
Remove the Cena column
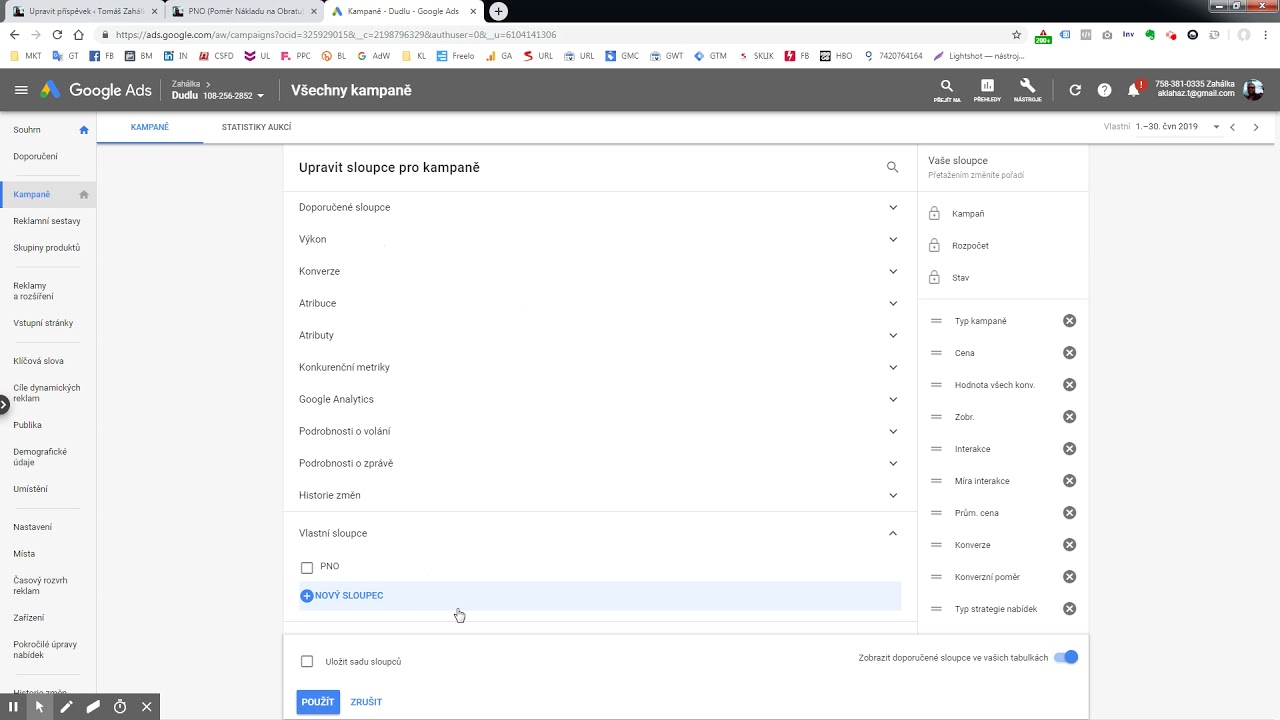pos(1069,353)
